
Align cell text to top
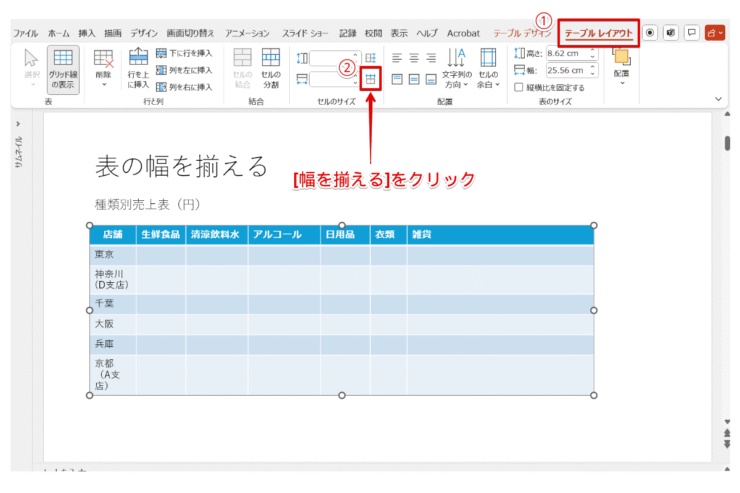[x=397, y=79]
